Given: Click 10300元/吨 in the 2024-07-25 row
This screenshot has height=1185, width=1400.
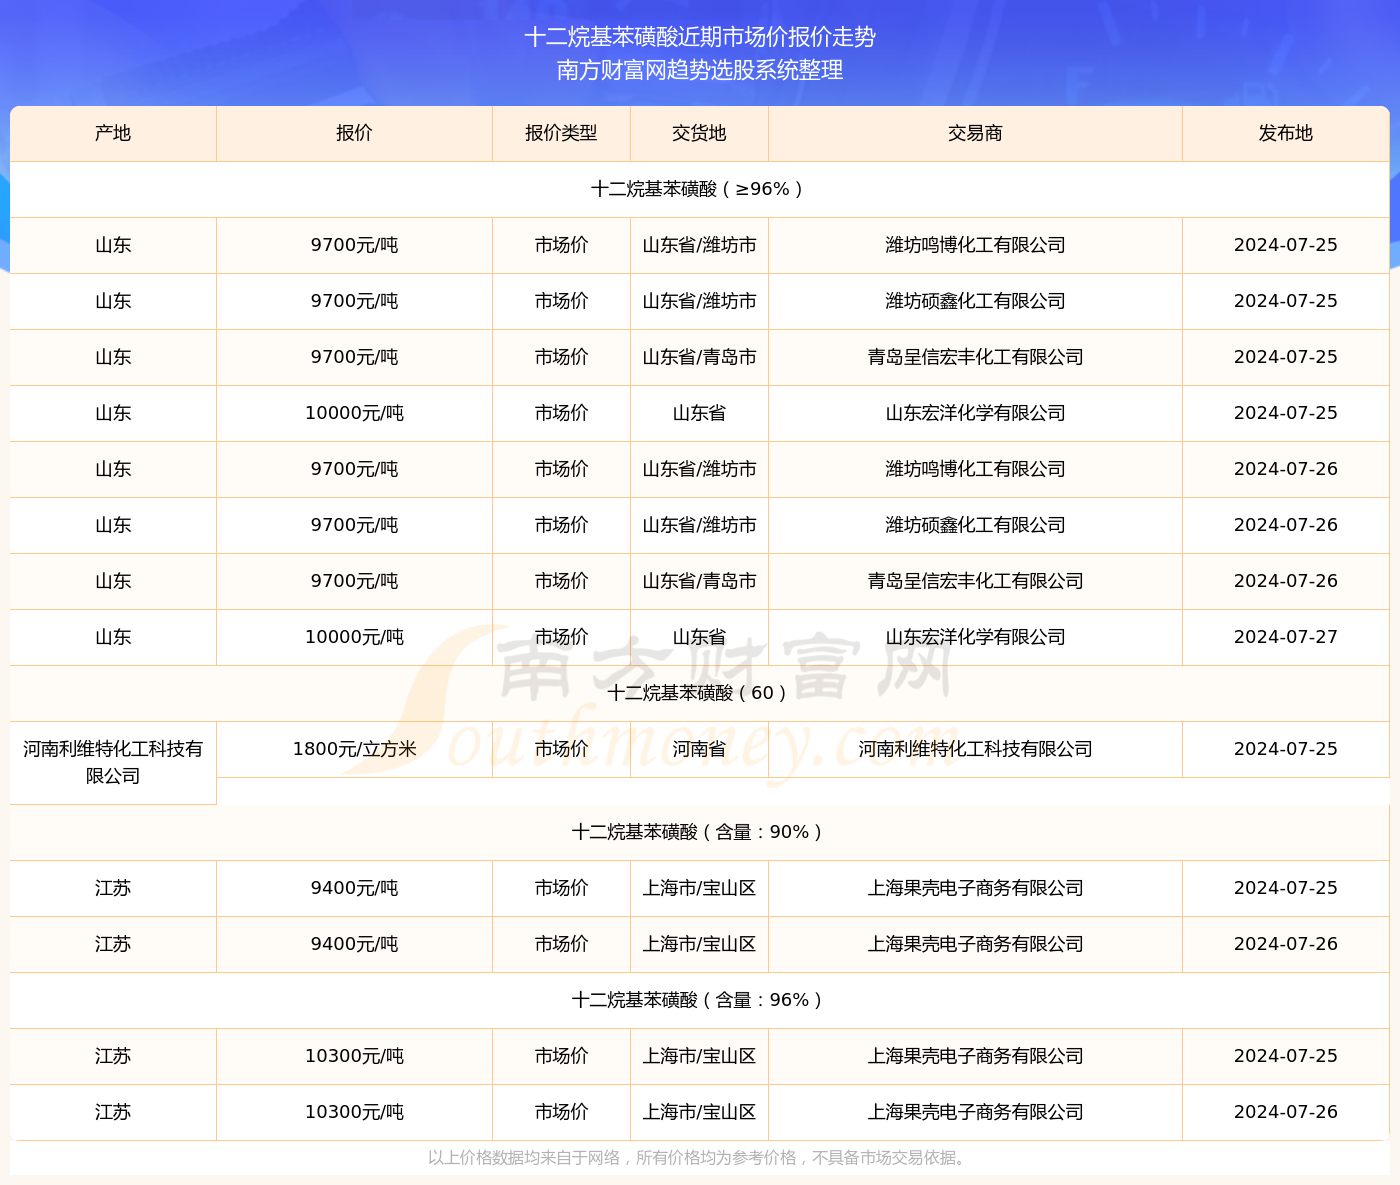Looking at the screenshot, I should coord(354,1056).
